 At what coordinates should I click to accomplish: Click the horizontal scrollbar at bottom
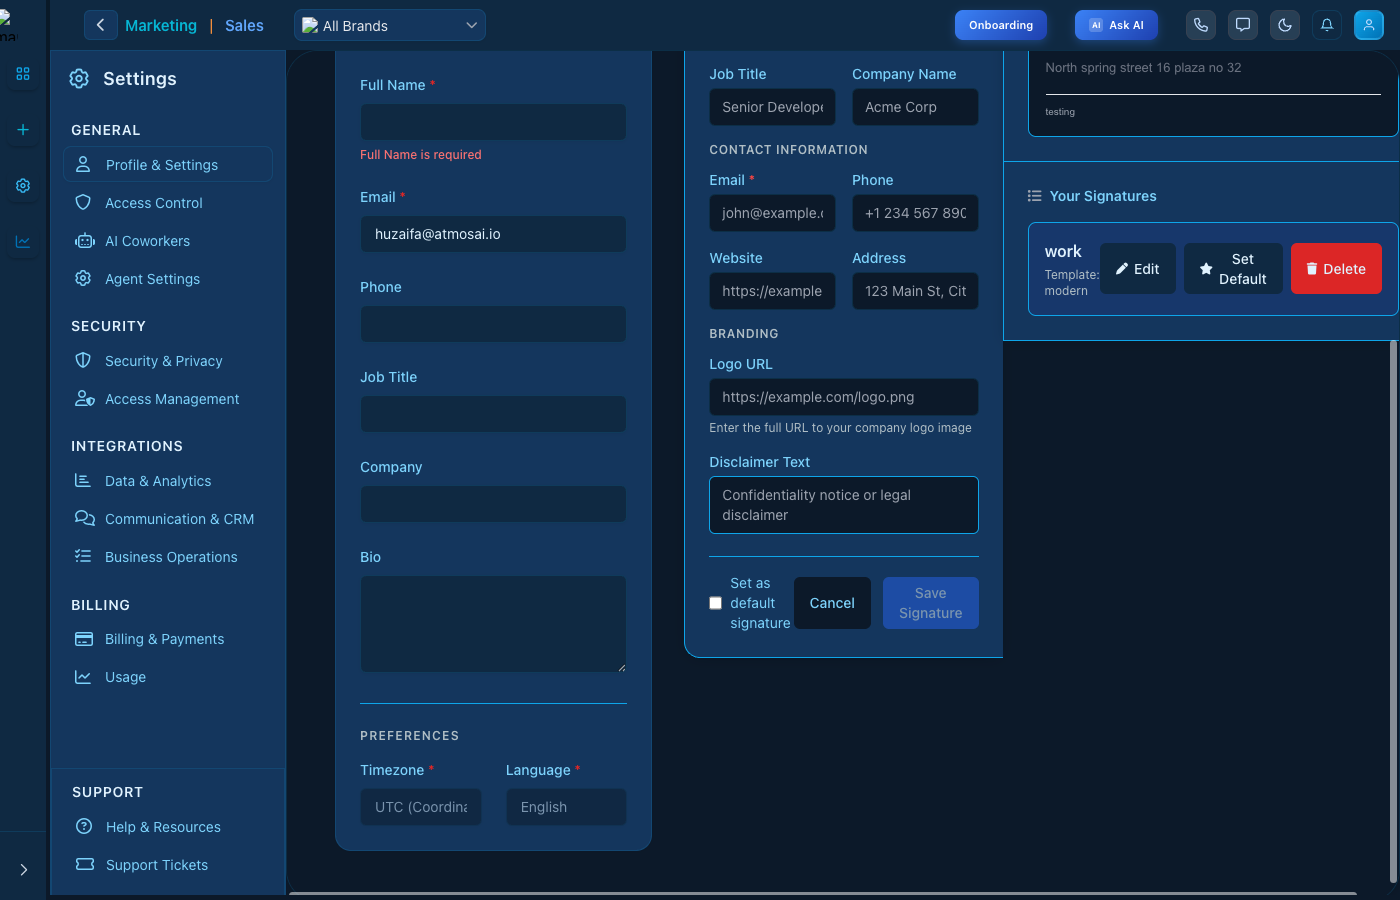coord(822,893)
